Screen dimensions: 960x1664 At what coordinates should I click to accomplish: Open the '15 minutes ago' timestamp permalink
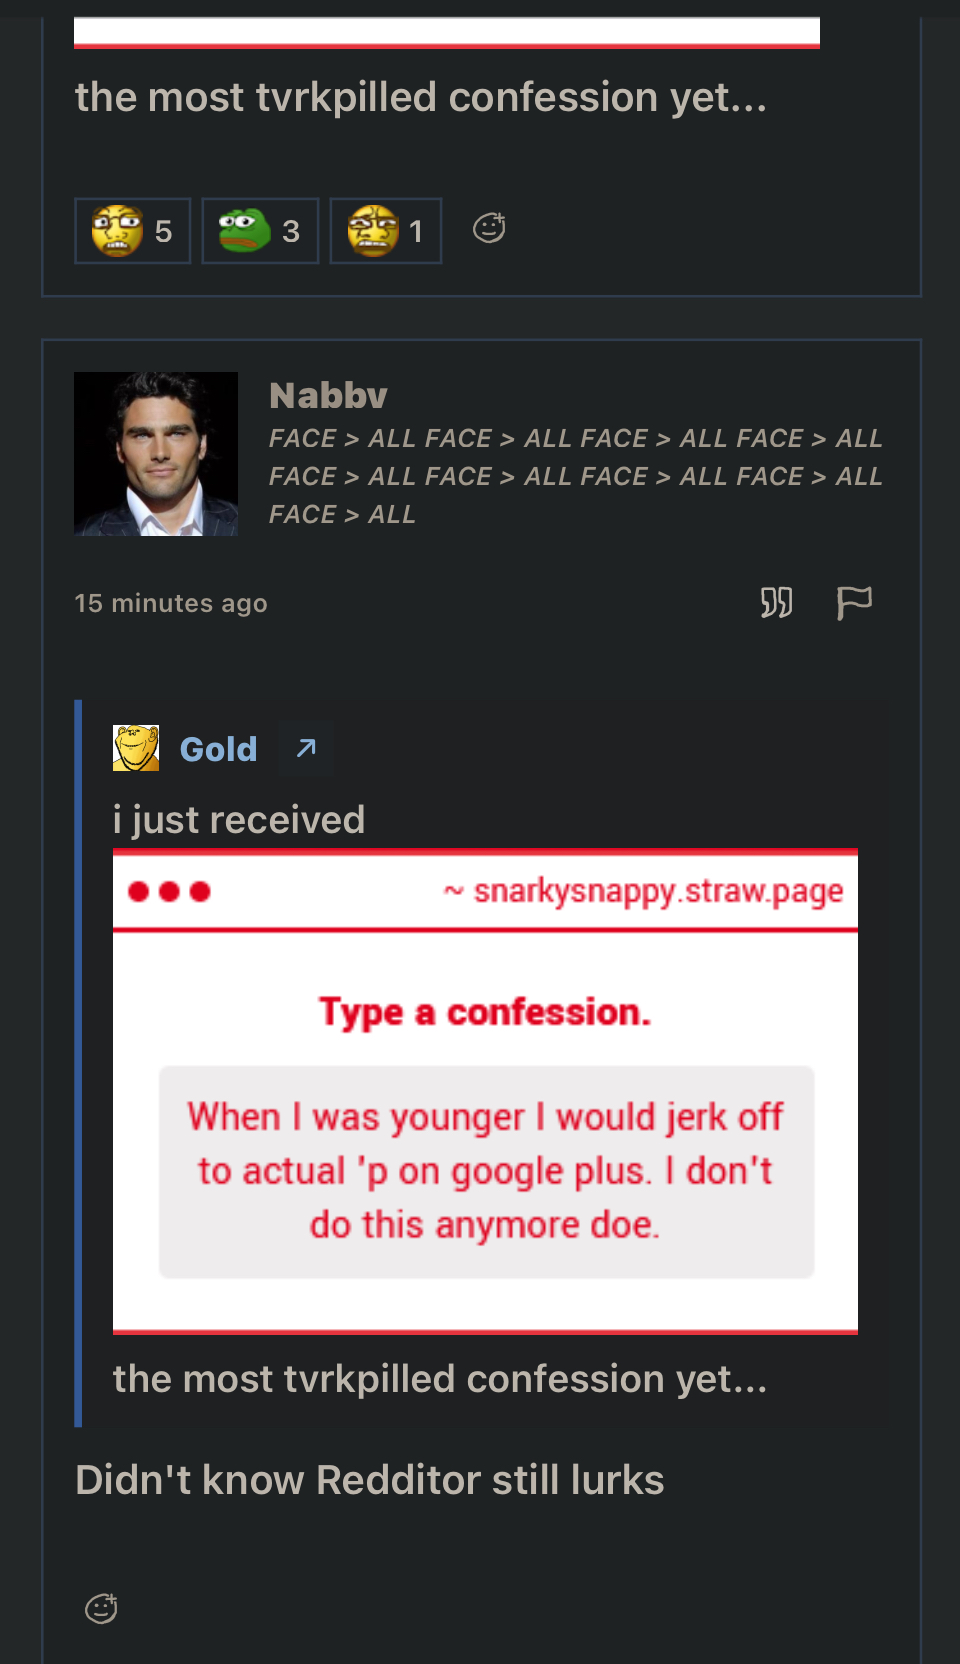pyautogui.click(x=171, y=604)
